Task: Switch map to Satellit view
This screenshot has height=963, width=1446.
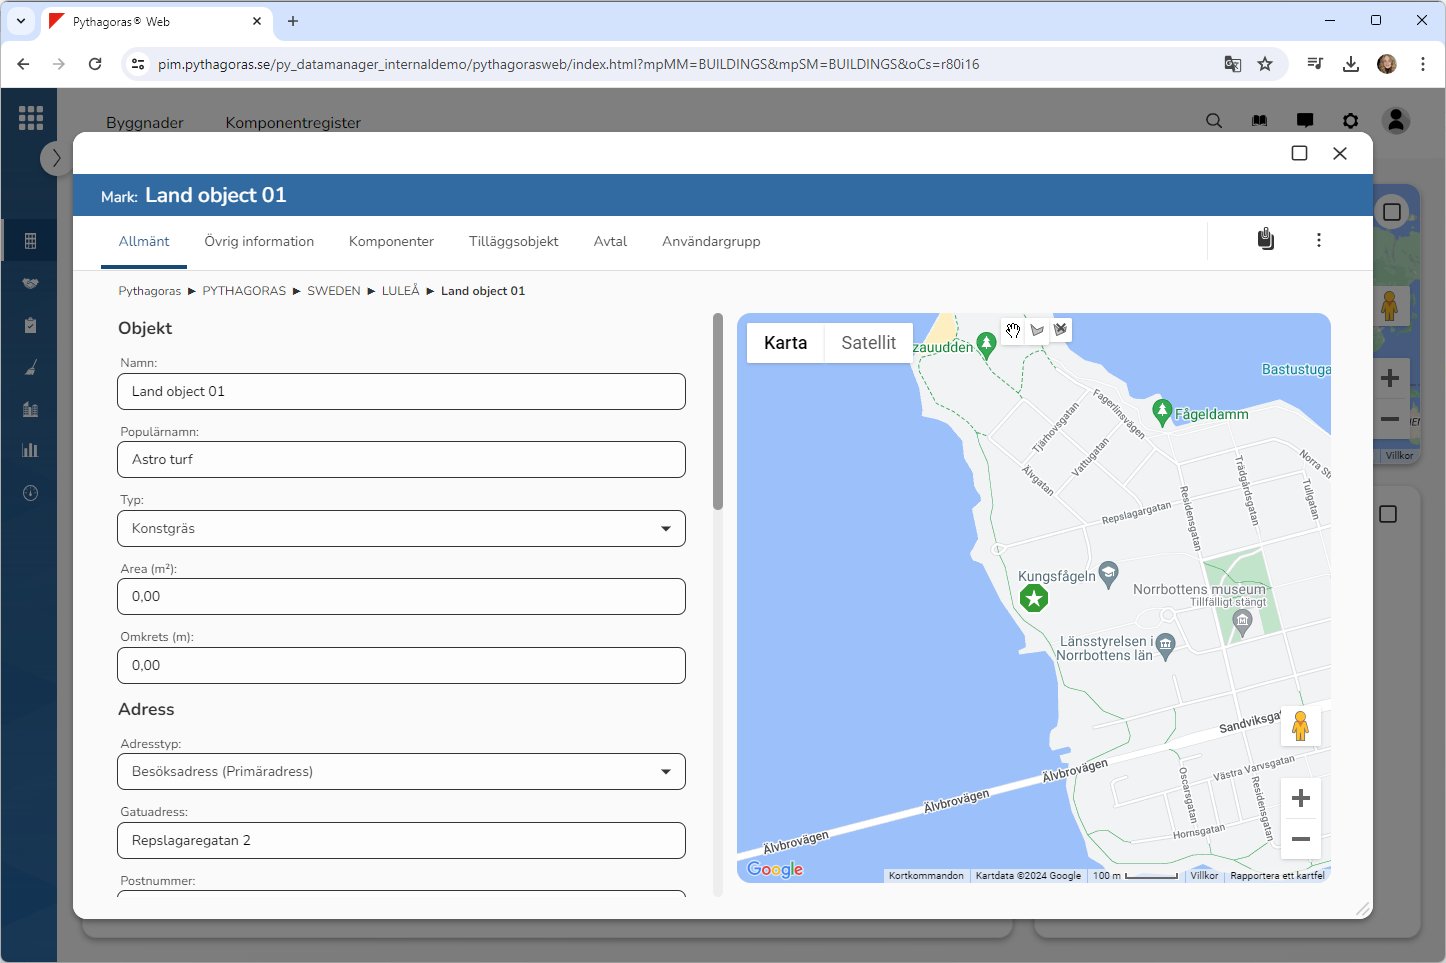Action: click(868, 343)
